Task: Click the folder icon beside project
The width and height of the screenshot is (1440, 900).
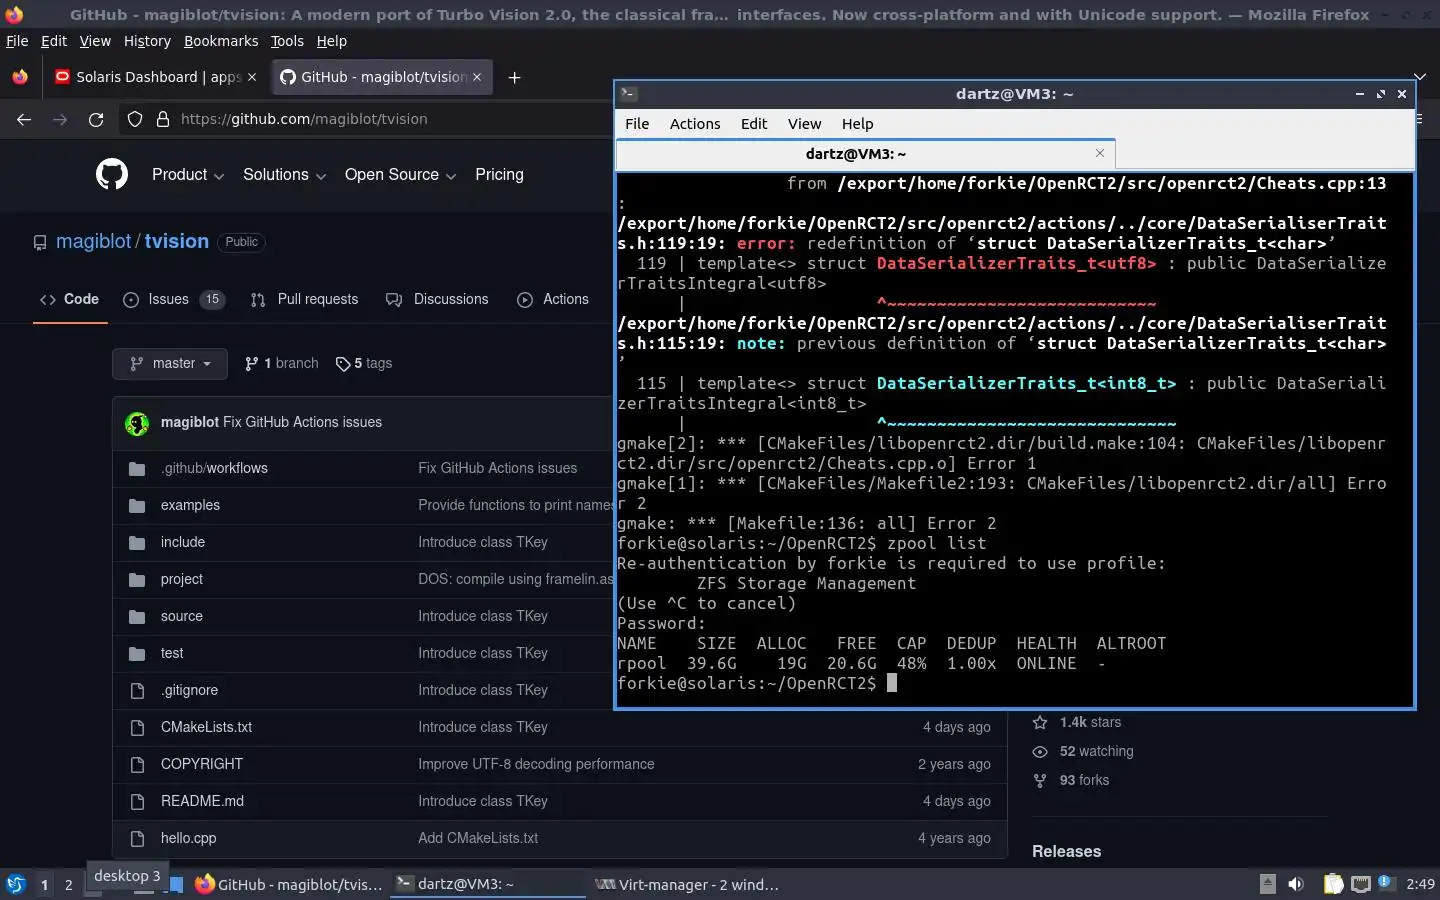Action: coord(137,579)
